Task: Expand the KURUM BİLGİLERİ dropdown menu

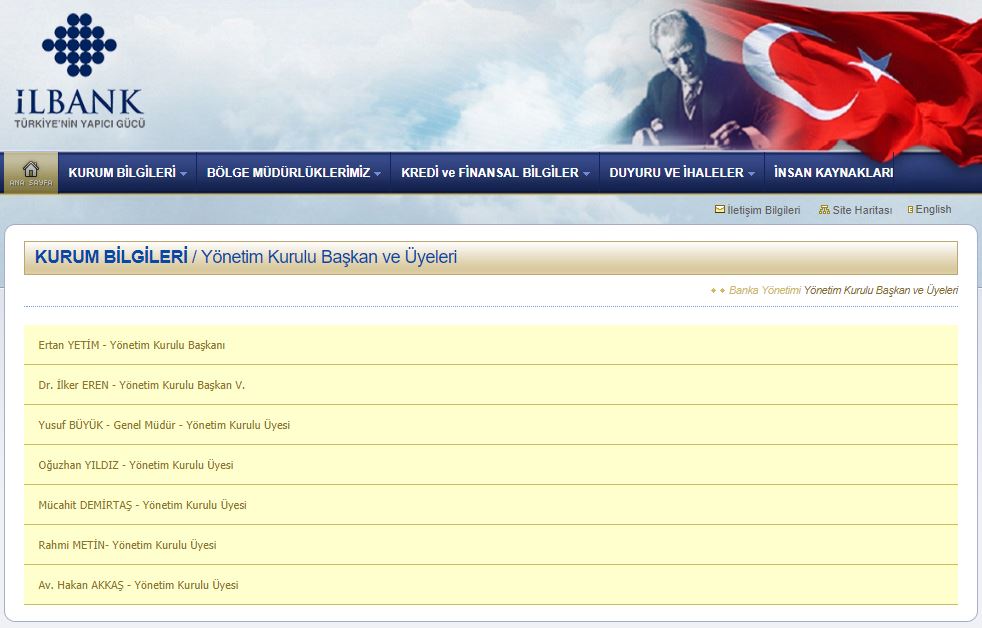Action: click(x=127, y=173)
